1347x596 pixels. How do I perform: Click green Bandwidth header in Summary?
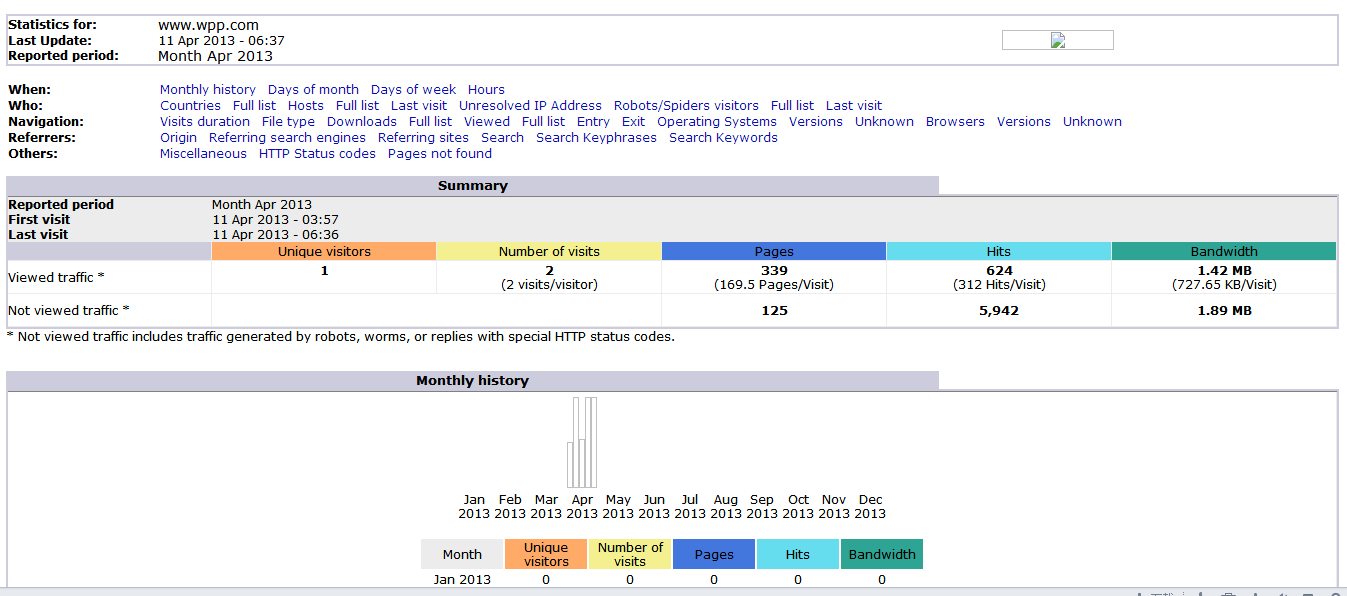pyautogui.click(x=1224, y=251)
